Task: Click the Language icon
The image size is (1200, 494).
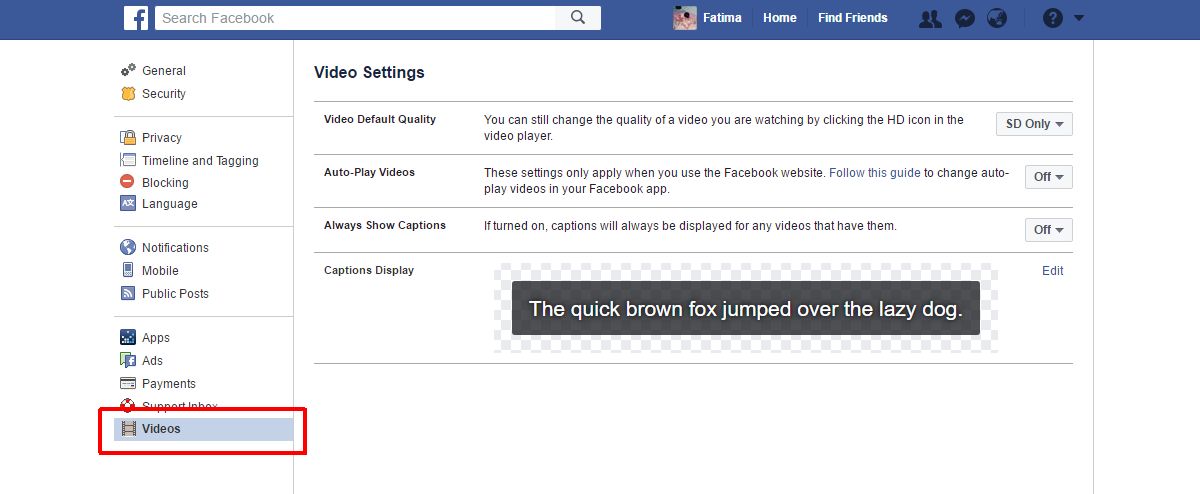Action: tap(128, 203)
